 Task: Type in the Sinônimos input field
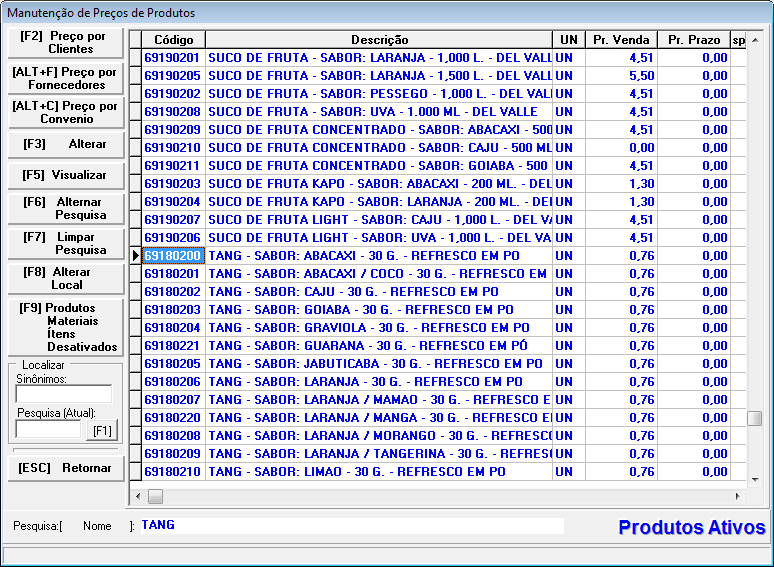pos(63,394)
